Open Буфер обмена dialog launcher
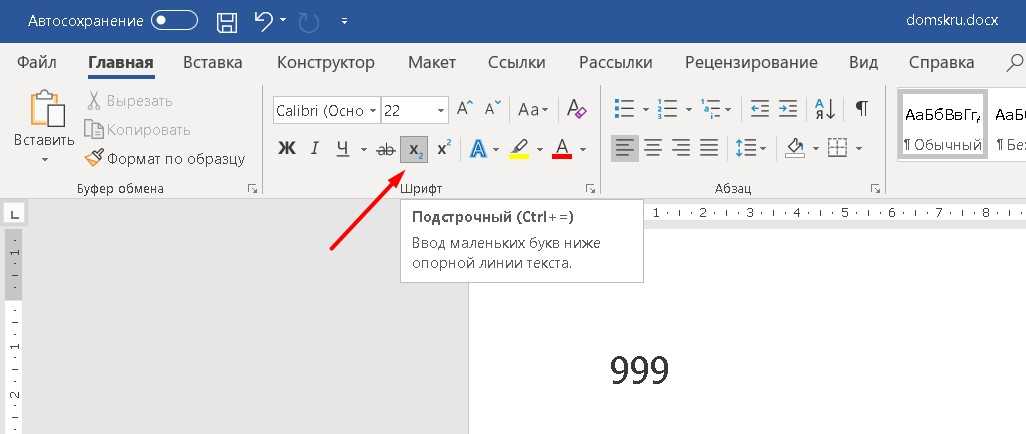Screen dimensions: 1026x434 (252, 189)
